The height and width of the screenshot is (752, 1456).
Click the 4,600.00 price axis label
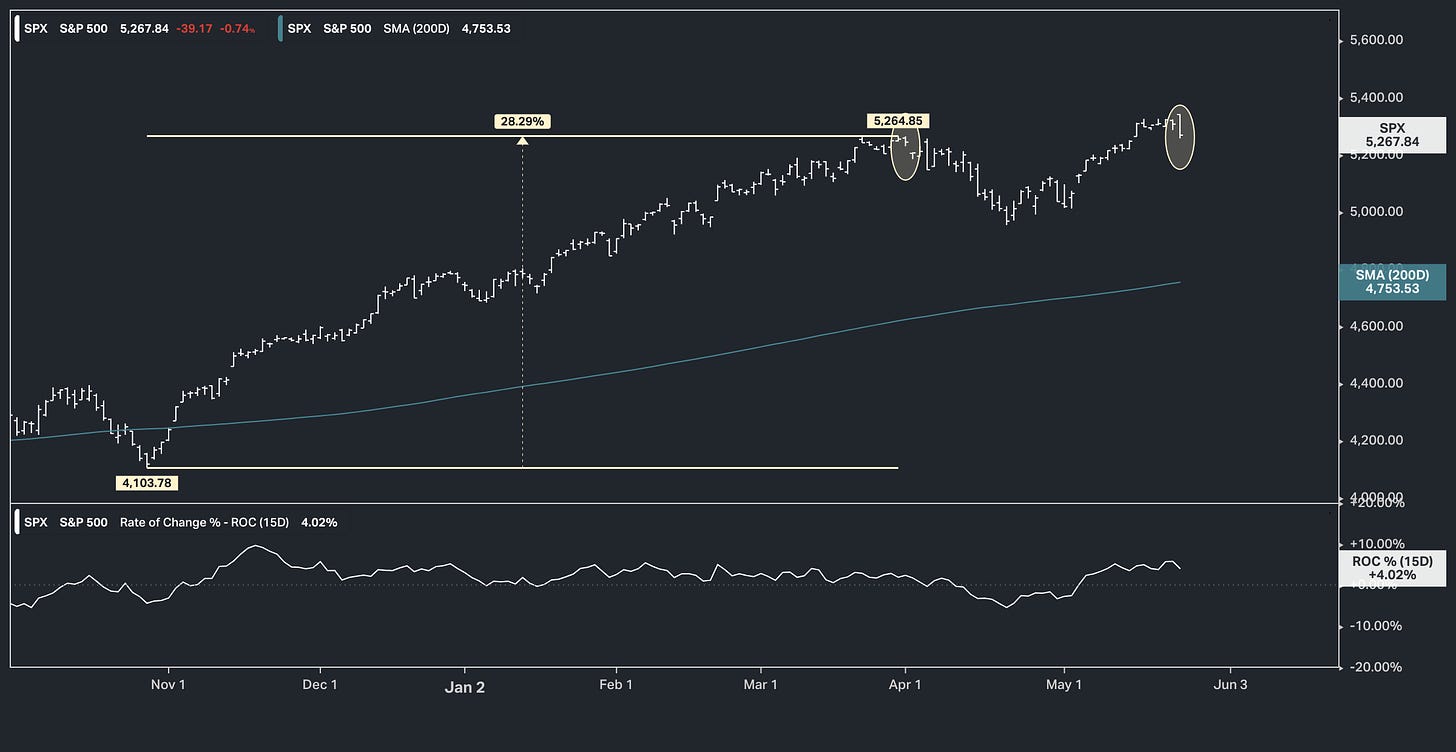click(1375, 326)
